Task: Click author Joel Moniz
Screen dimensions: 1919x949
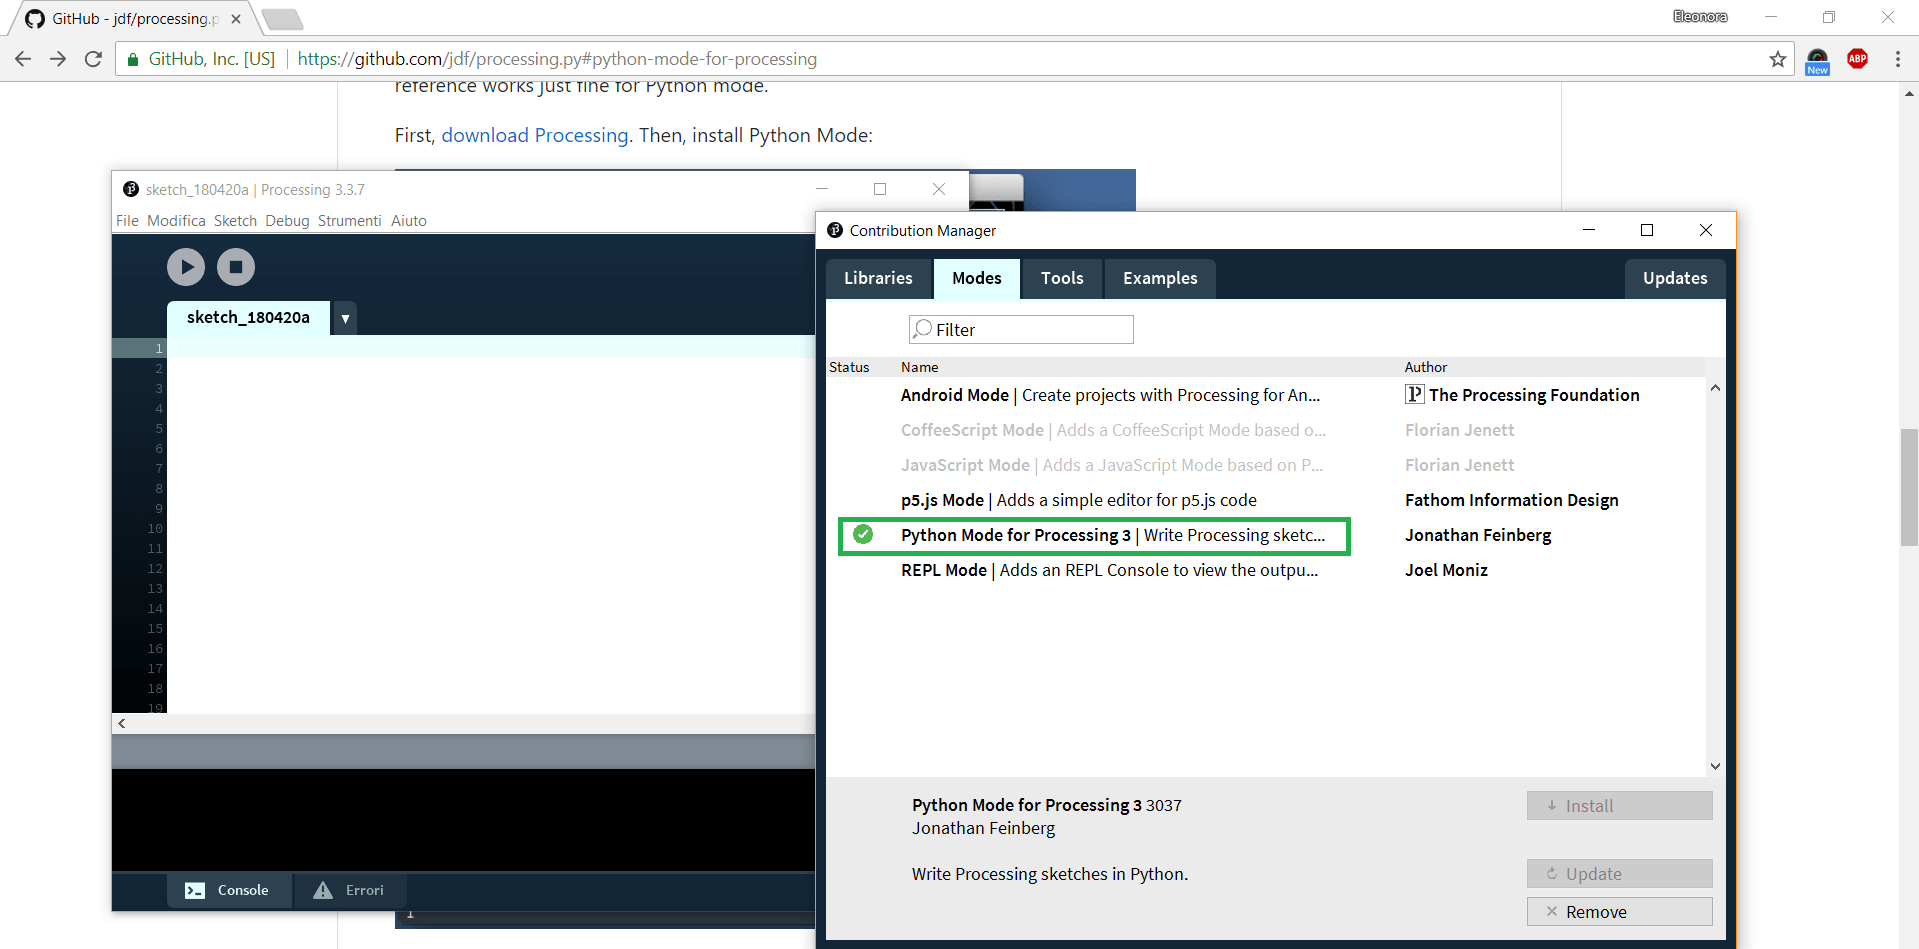Action: pos(1446,570)
